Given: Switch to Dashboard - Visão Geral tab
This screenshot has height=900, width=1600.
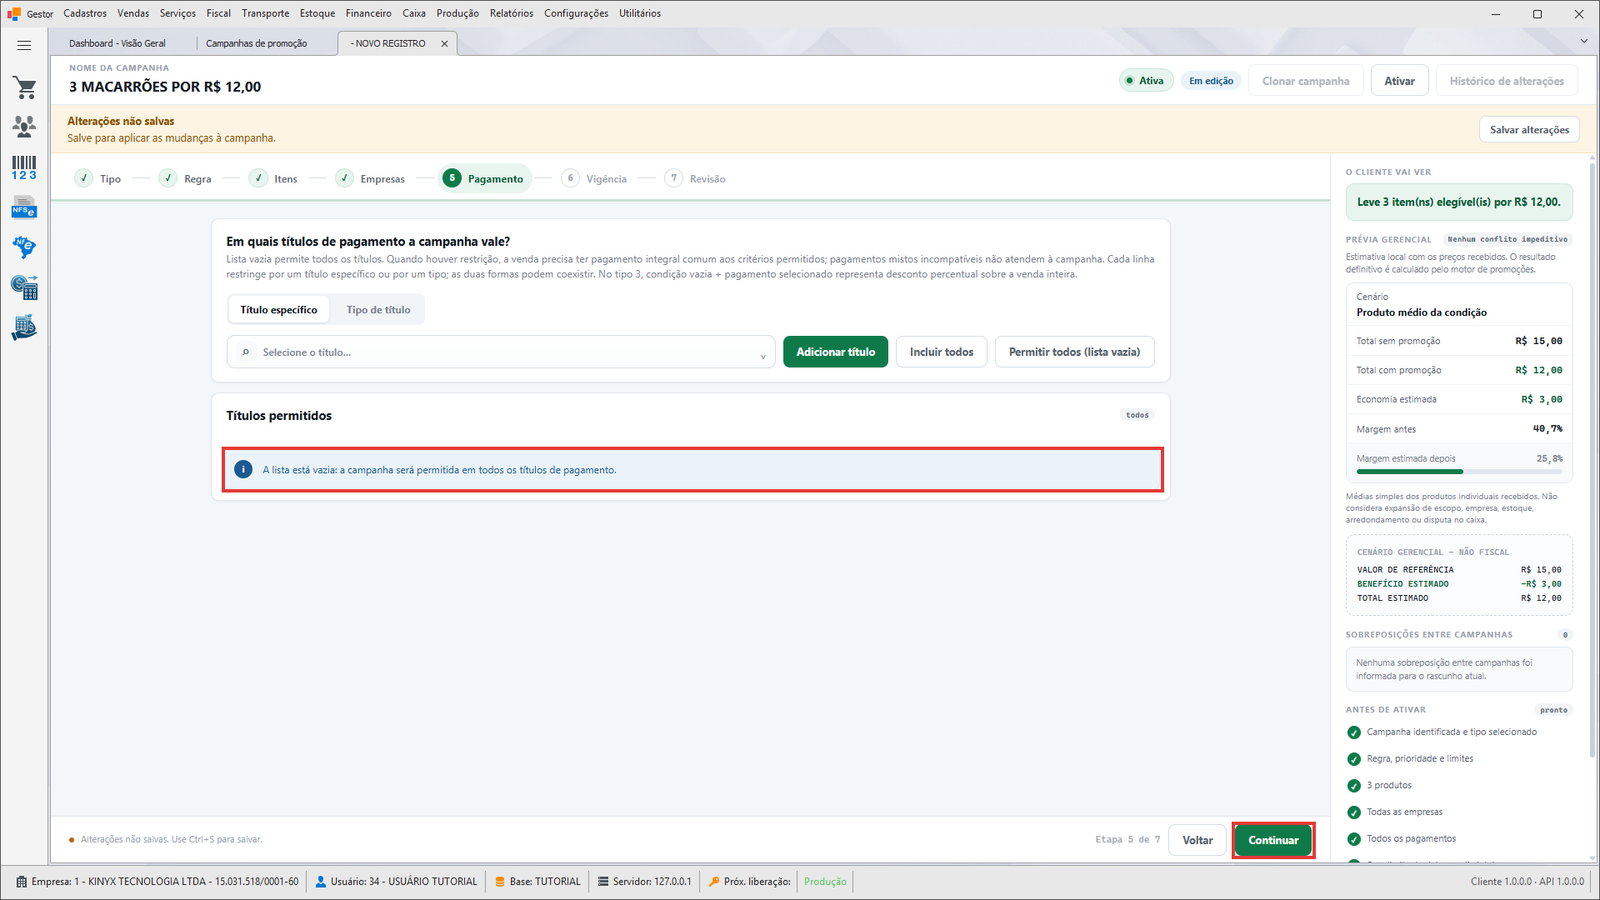Looking at the screenshot, I should click(118, 43).
